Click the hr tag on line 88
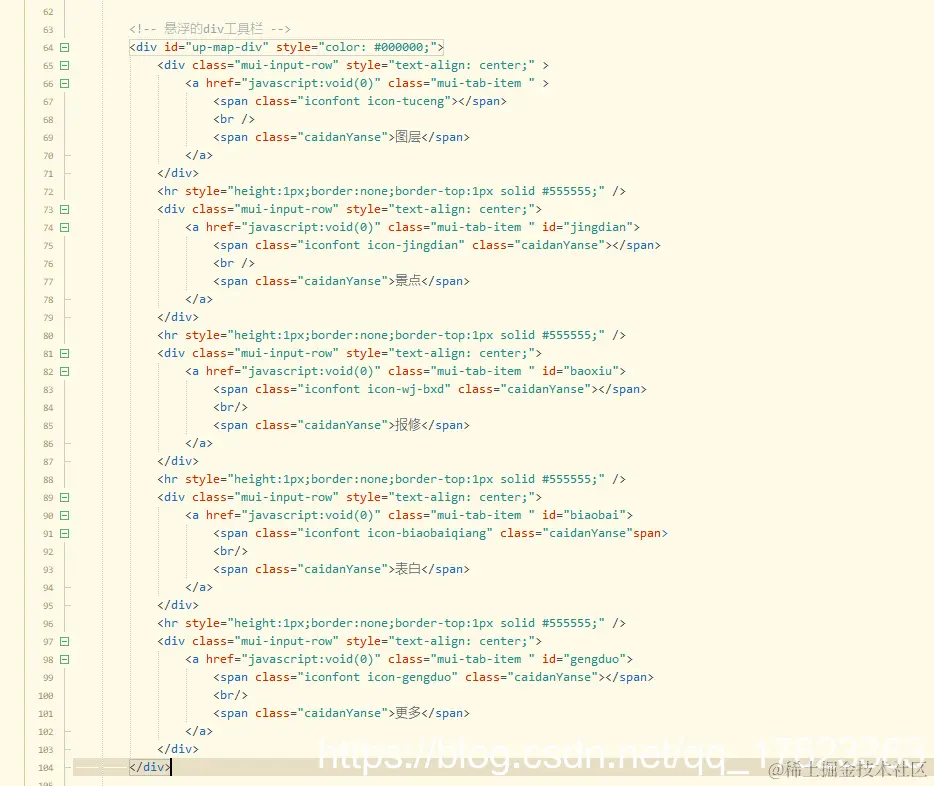 (x=391, y=479)
